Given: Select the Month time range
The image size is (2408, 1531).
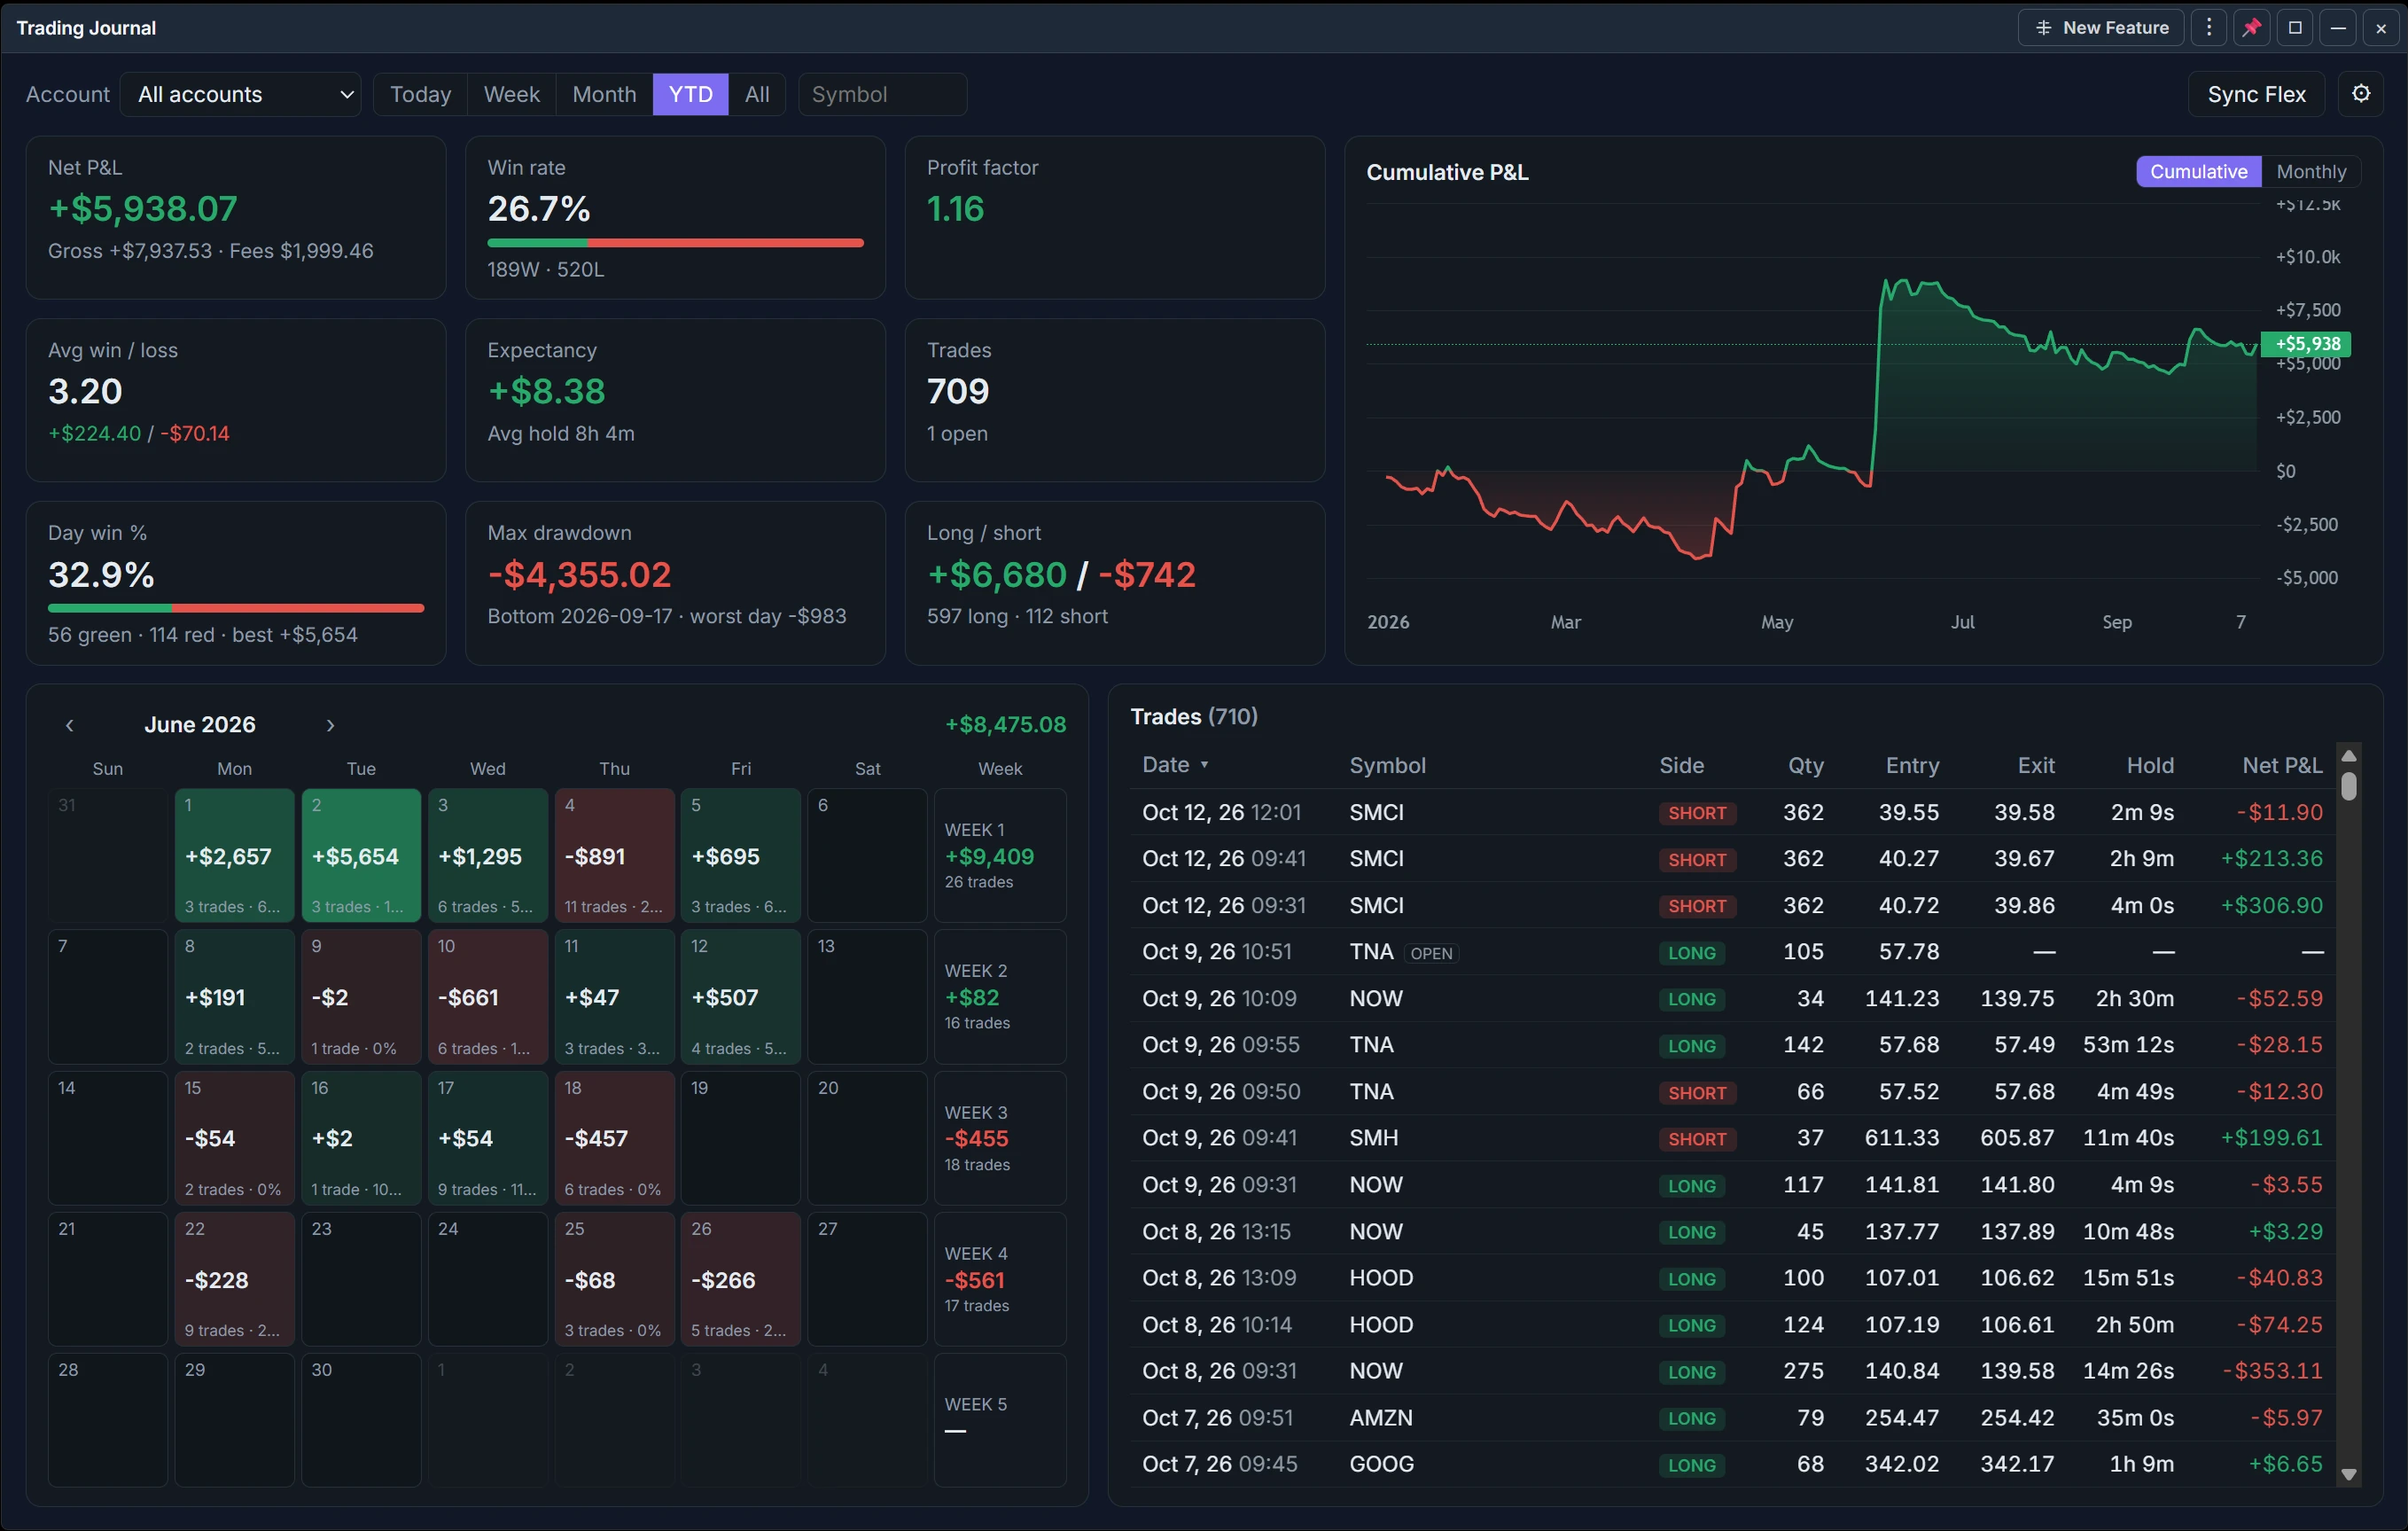Looking at the screenshot, I should [604, 94].
